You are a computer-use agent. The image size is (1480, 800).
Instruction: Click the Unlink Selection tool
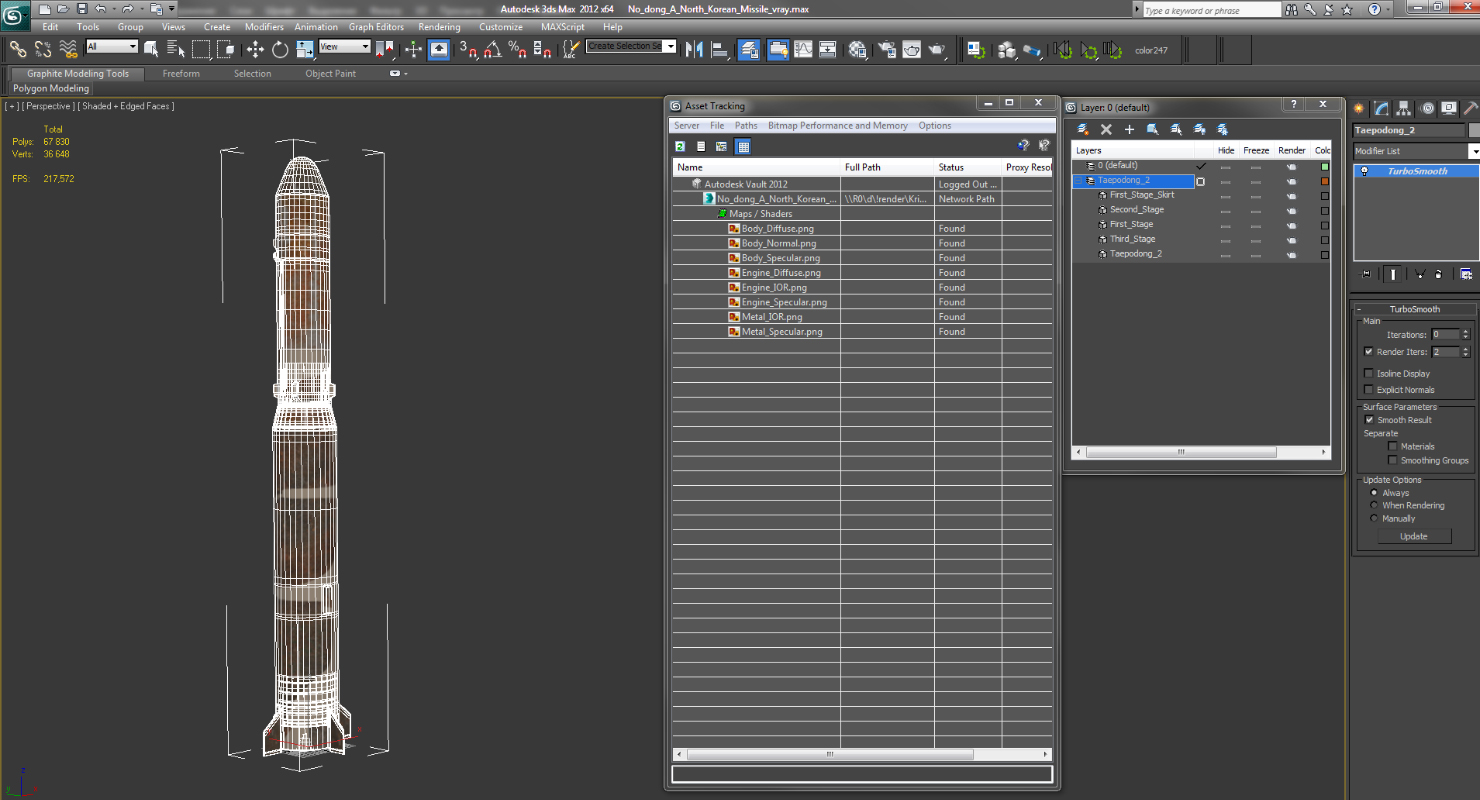43,49
